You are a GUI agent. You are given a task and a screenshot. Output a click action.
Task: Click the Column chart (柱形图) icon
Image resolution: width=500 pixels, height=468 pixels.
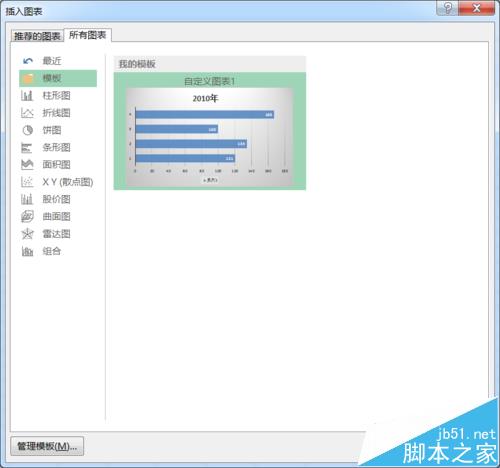[x=27, y=96]
